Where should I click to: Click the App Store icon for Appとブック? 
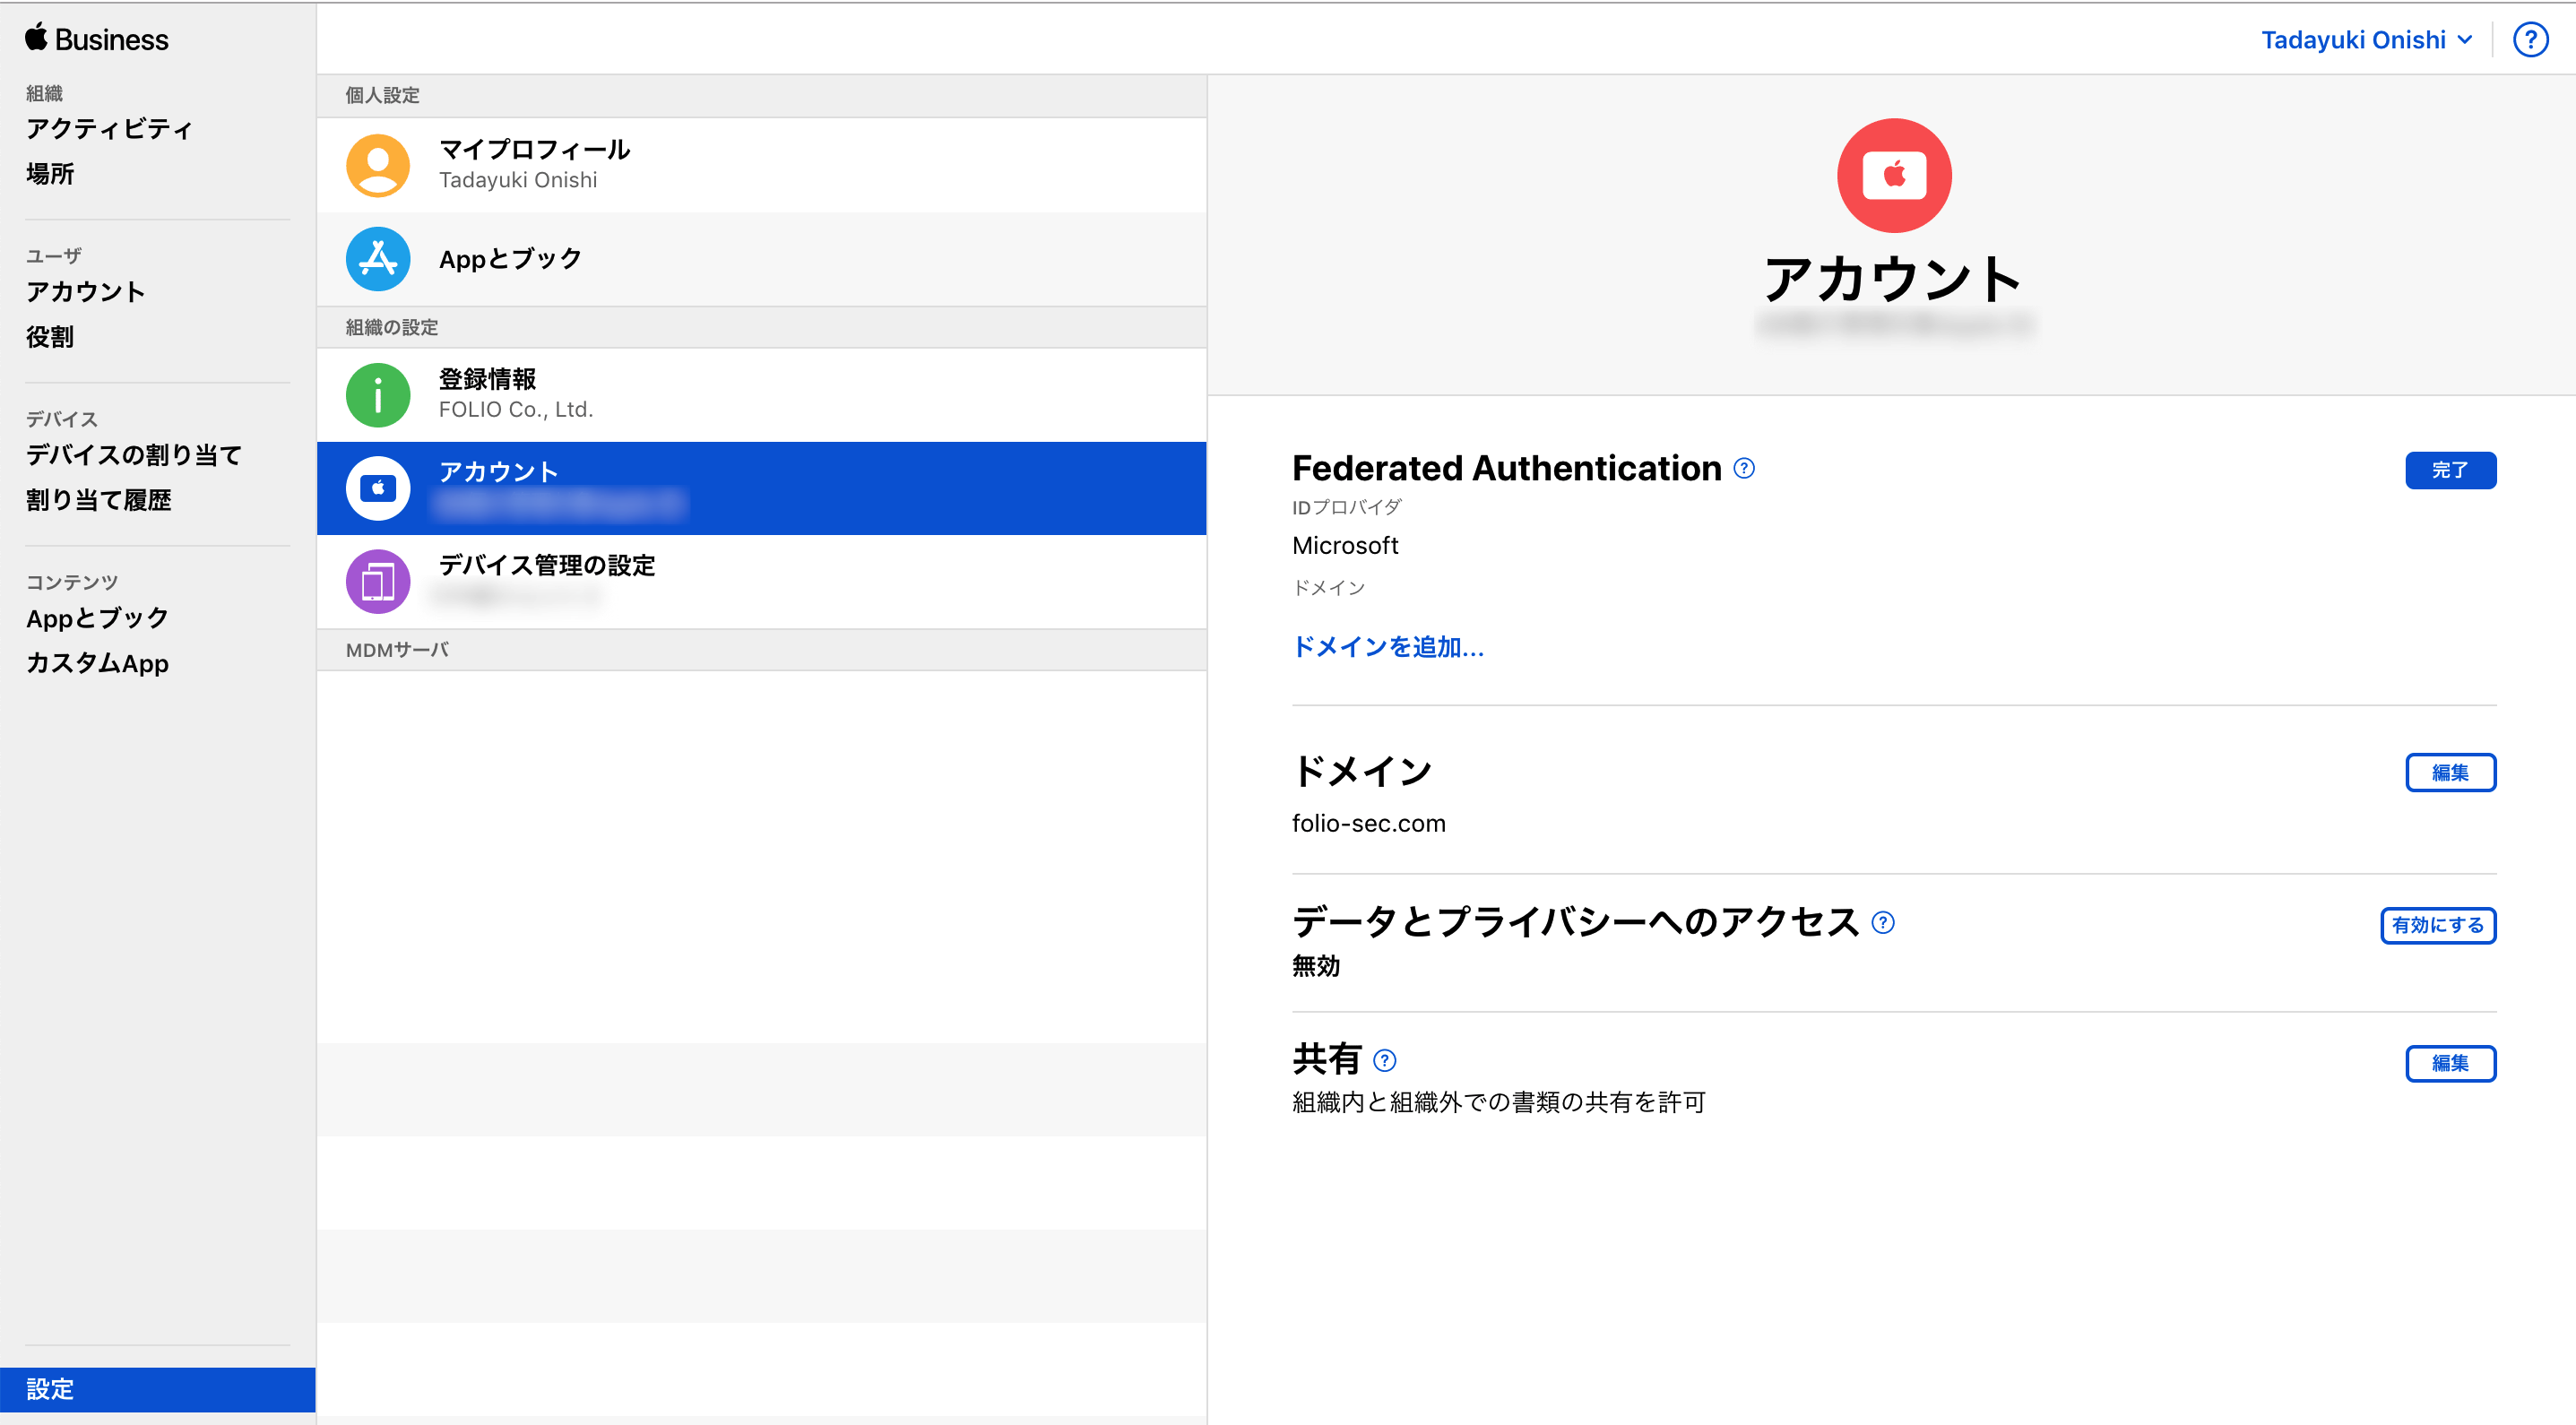[377, 259]
